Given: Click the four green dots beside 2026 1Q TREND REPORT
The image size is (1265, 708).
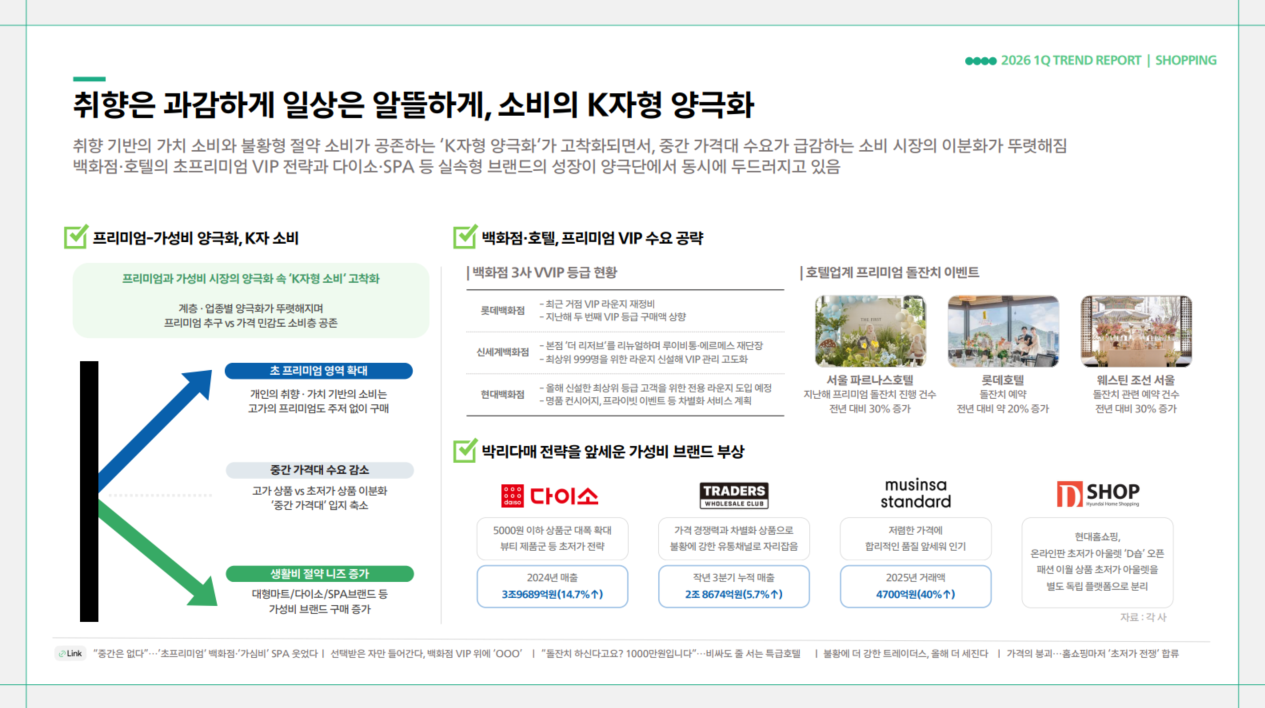Looking at the screenshot, I should 980,61.
